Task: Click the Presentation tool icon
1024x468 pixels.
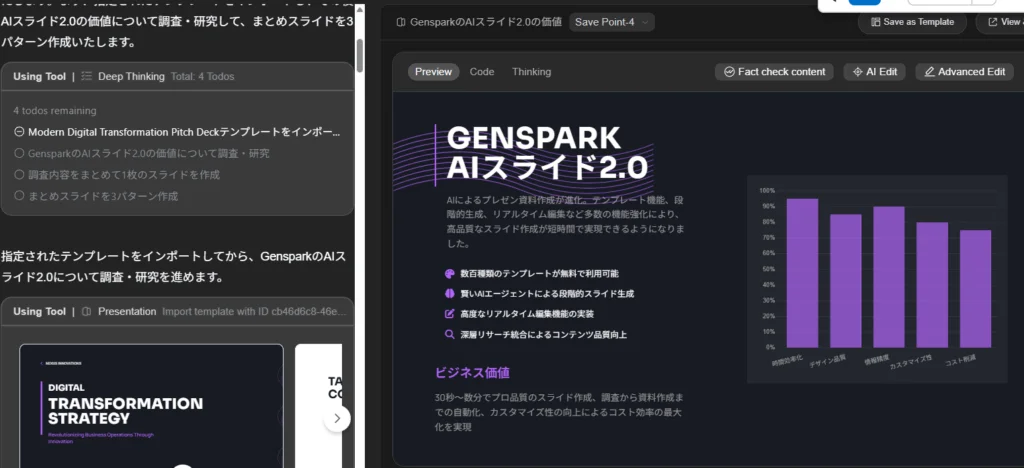Action: 87,311
